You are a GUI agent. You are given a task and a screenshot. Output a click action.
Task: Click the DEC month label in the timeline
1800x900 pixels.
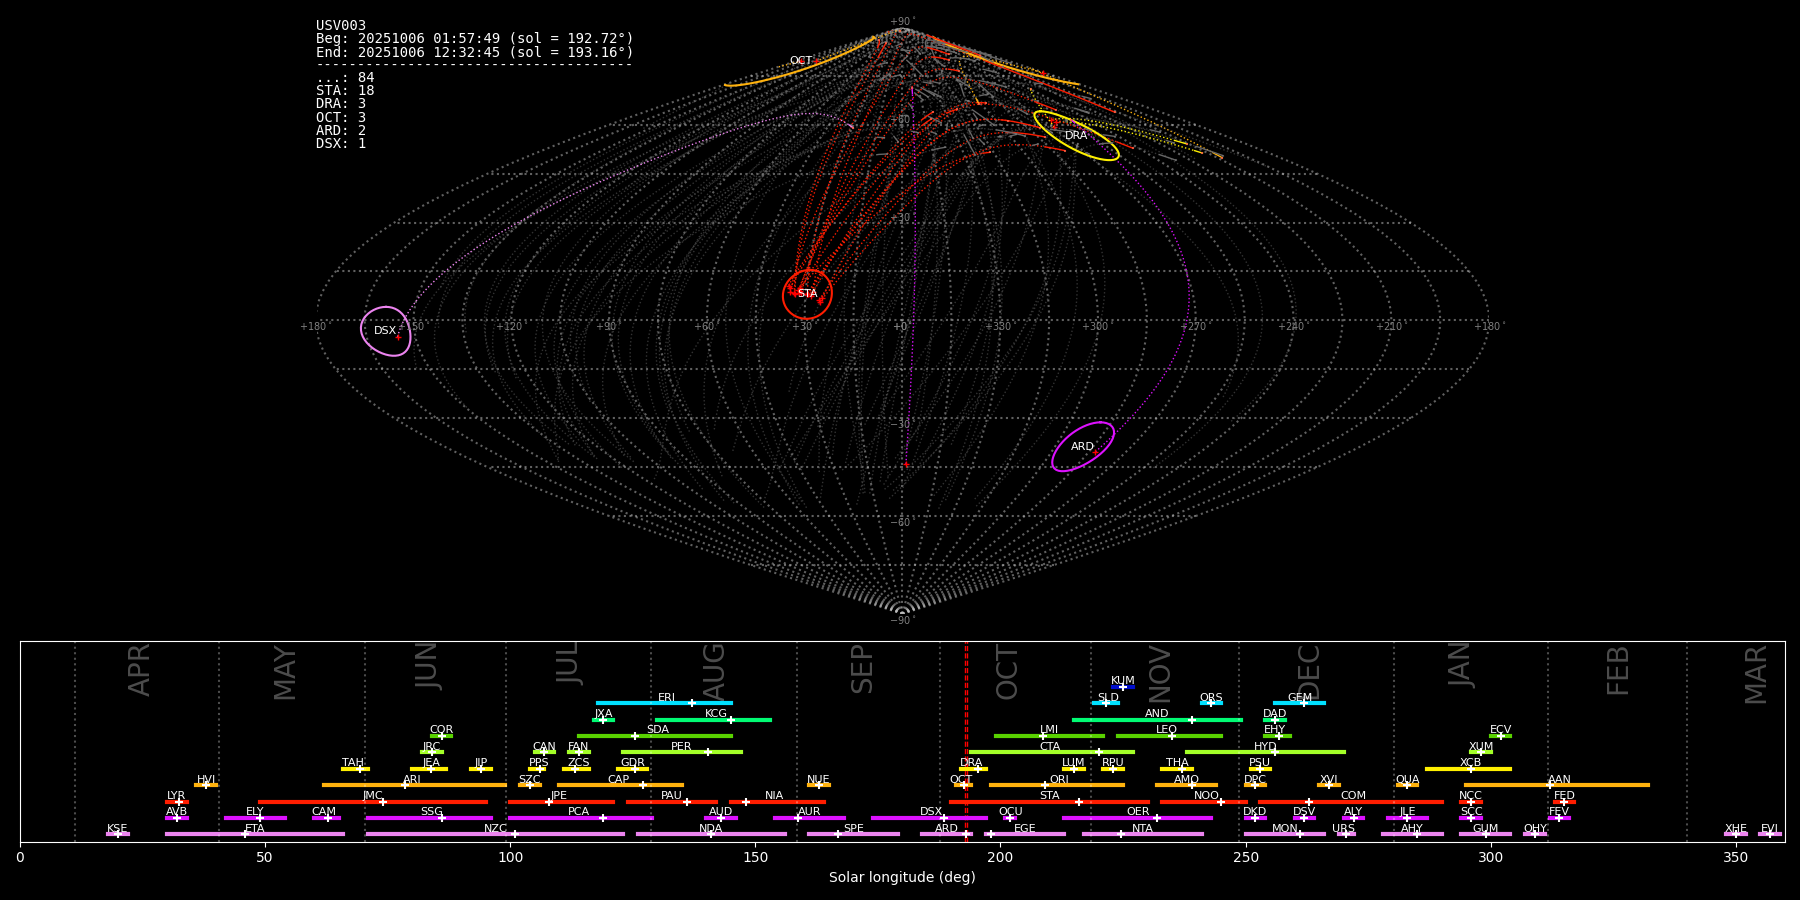click(x=1309, y=672)
